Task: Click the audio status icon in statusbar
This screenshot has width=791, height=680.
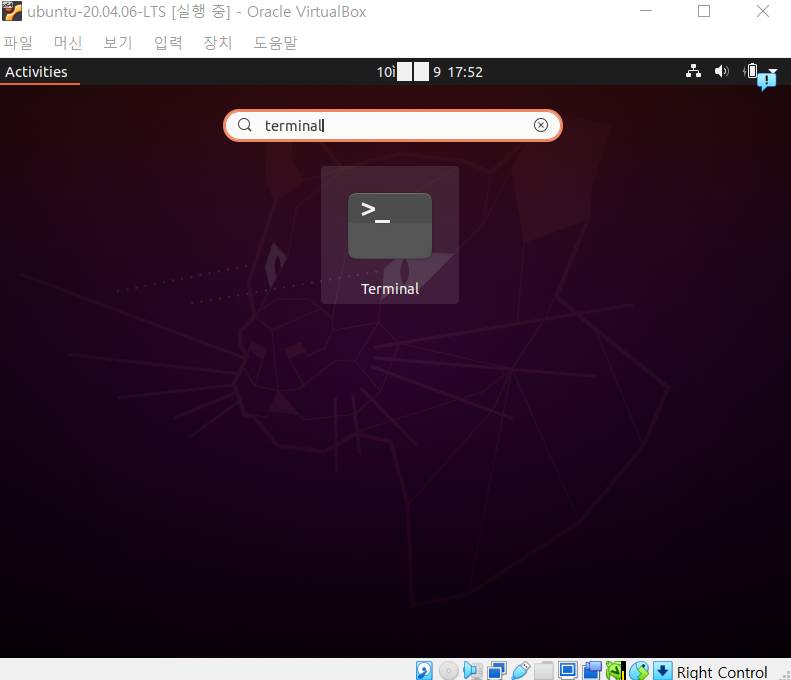Action: coord(473,670)
